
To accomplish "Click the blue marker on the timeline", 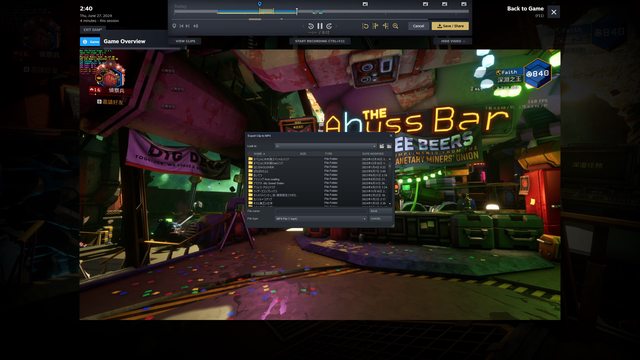I will click(260, 4).
